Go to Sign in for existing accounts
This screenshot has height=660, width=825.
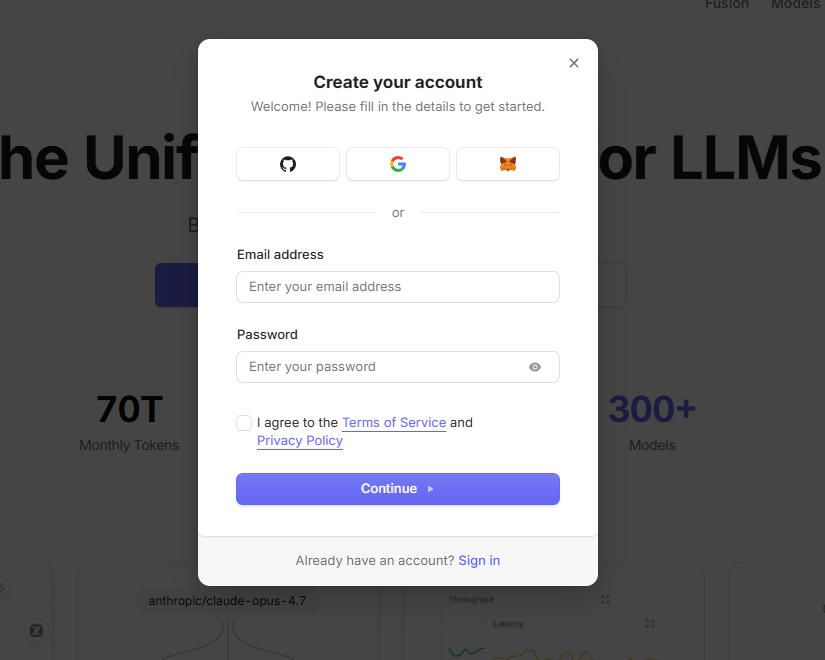pyautogui.click(x=479, y=561)
